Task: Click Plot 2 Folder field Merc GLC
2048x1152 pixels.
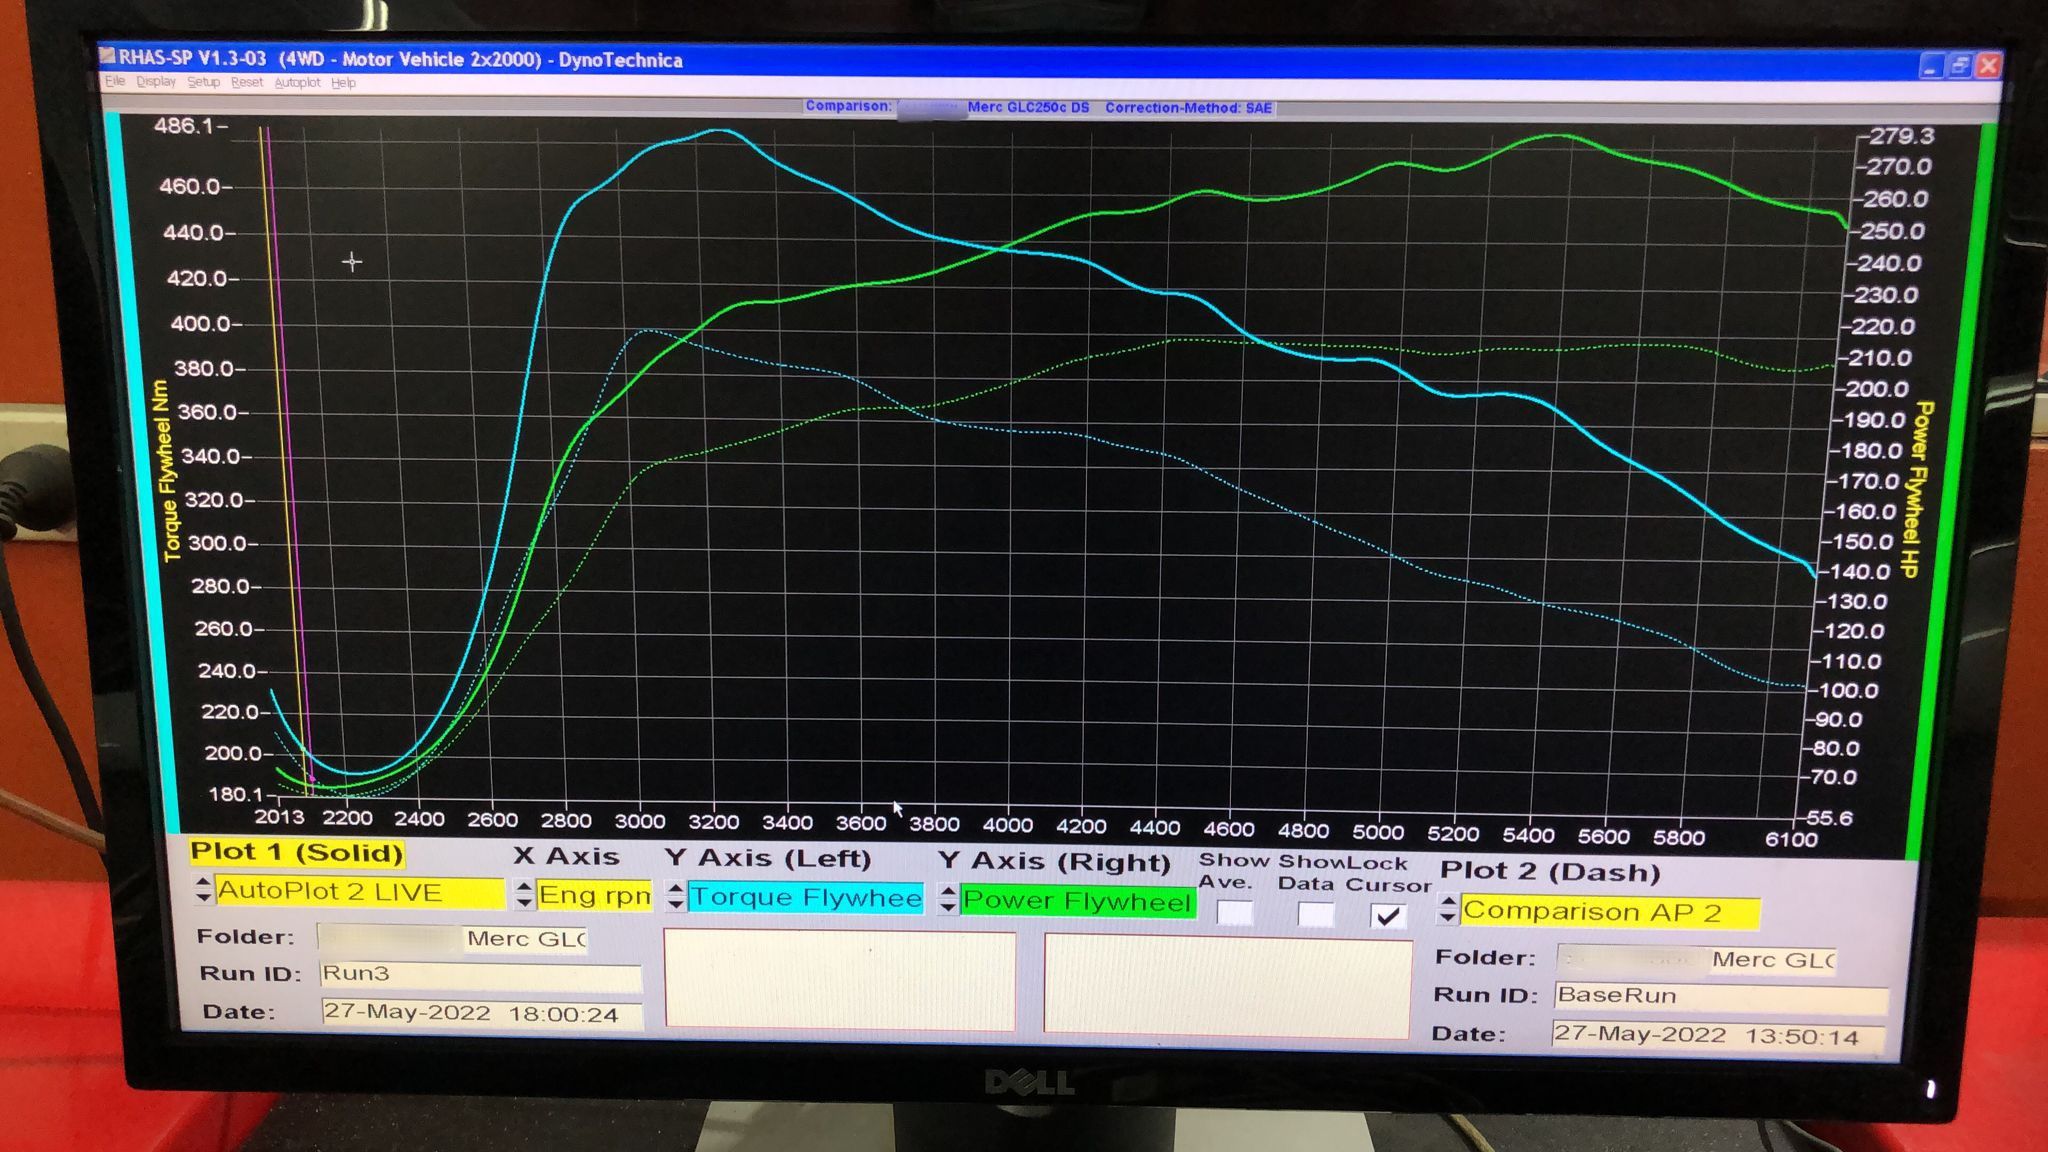Action: pyautogui.click(x=1696, y=959)
